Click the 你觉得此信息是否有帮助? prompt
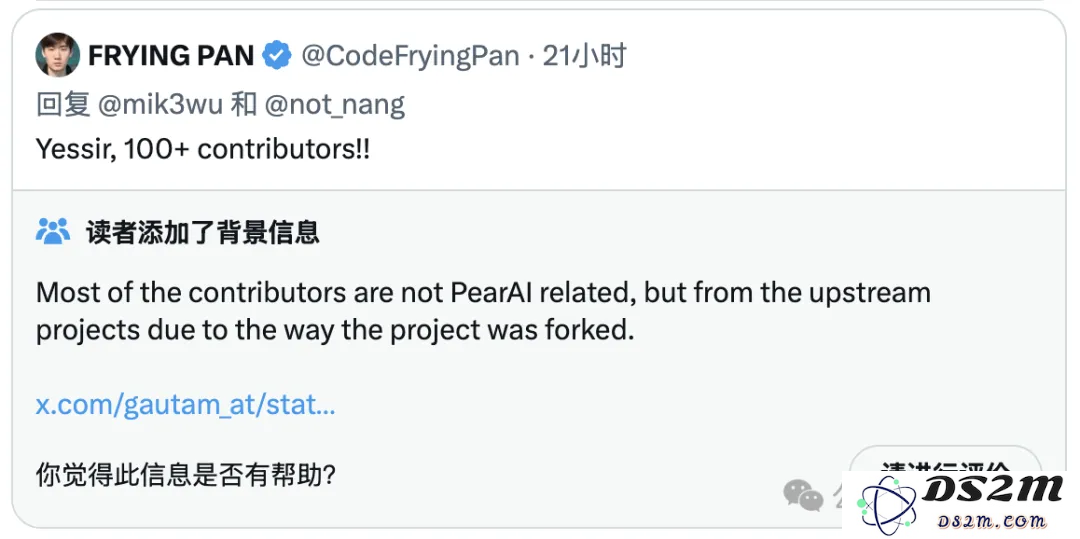1080x539 pixels. tap(185, 474)
